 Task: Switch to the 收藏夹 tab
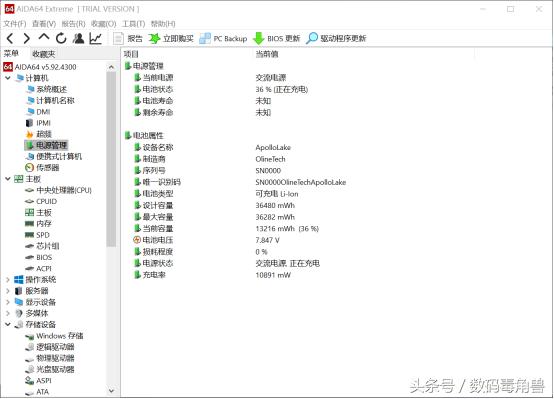point(44,54)
